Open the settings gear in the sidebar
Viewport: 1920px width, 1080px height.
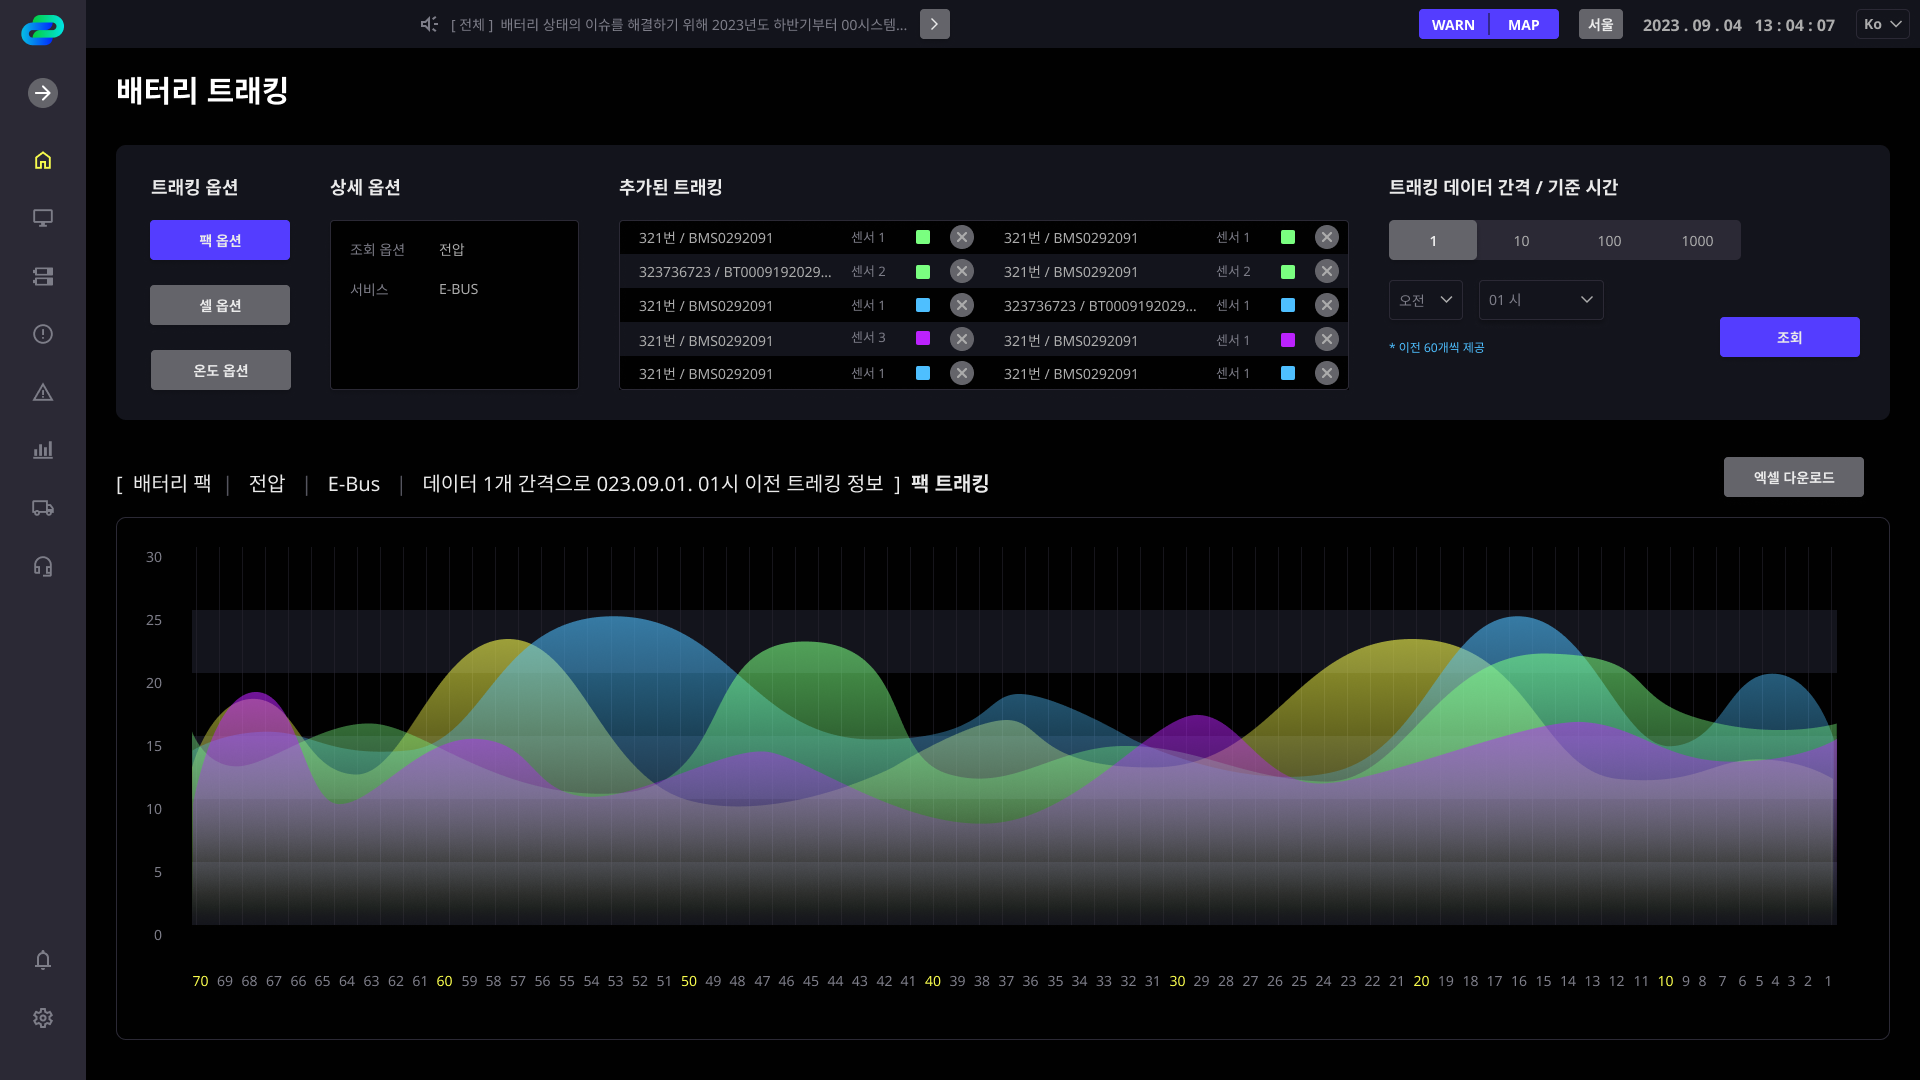(x=43, y=1018)
